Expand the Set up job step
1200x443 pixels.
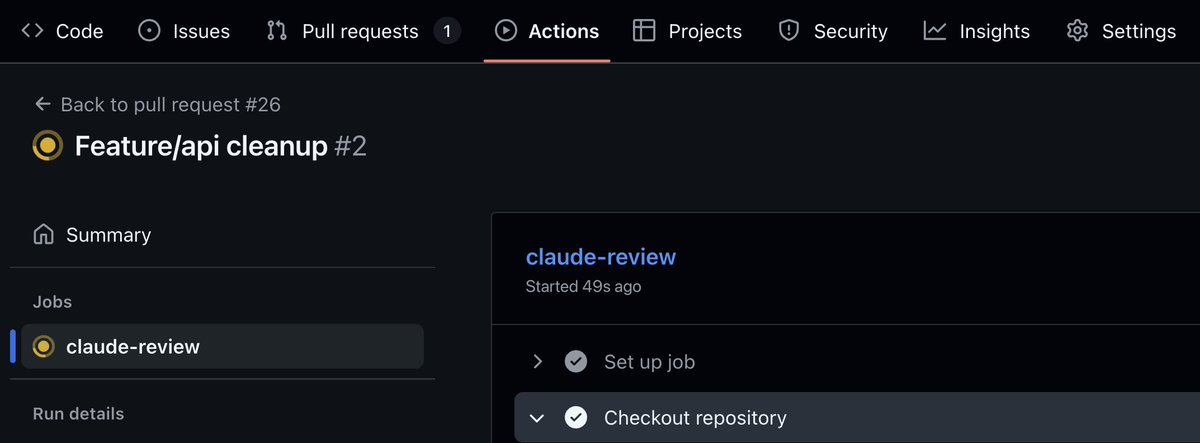537,361
